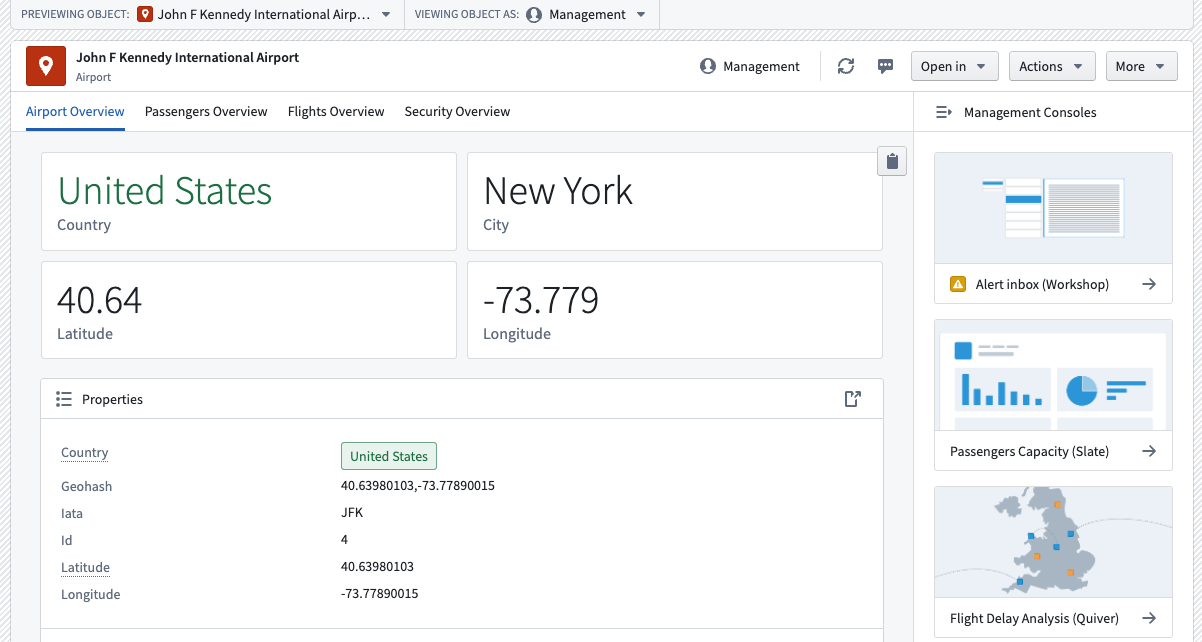This screenshot has height=642, width=1202.
Task: Click the Management user avatar icon in header
Action: [x=708, y=66]
